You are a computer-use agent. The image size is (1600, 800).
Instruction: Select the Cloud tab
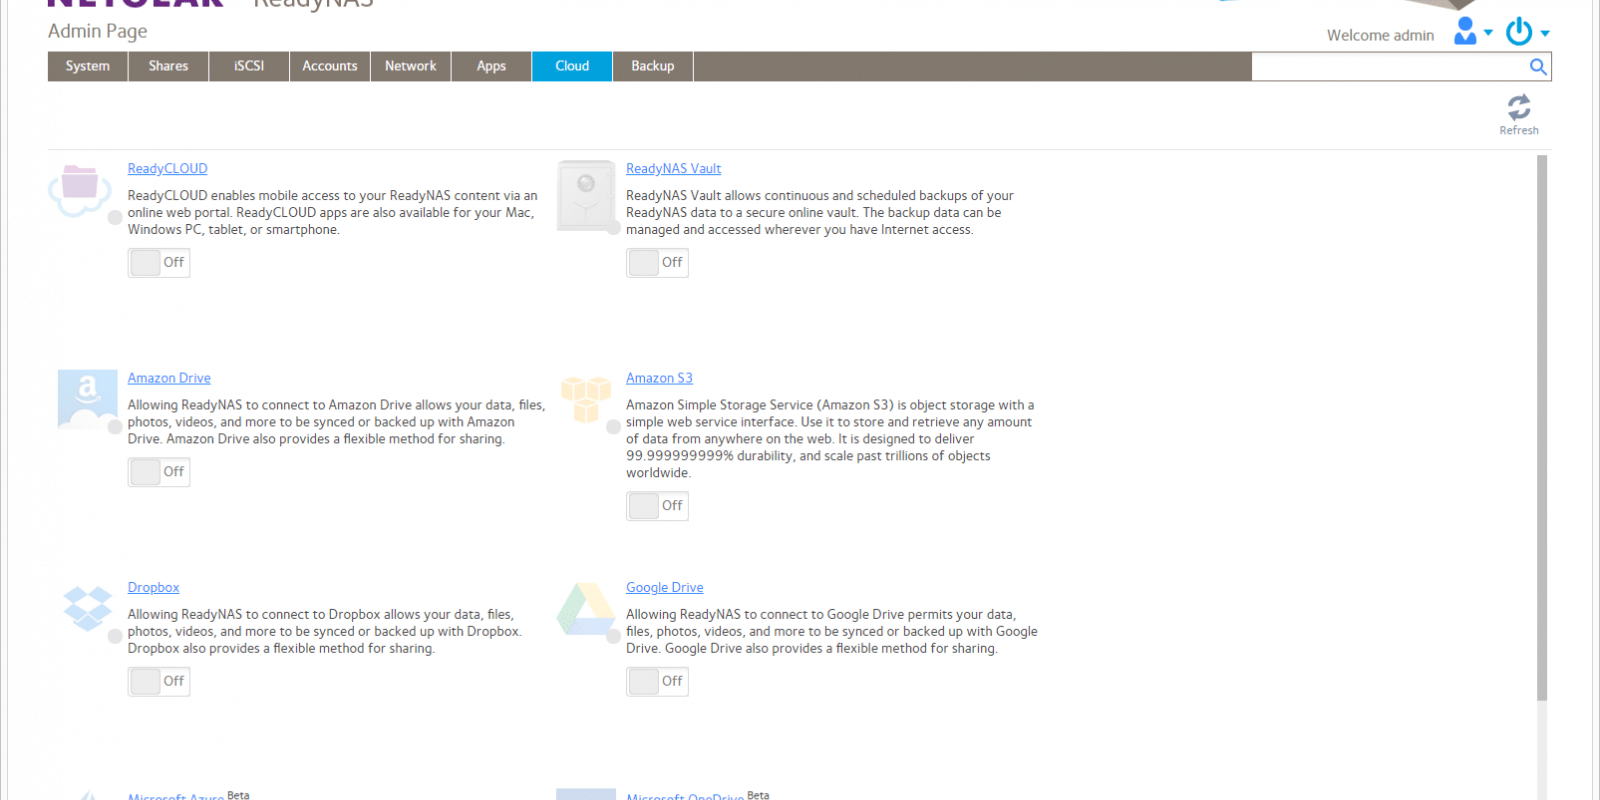pos(572,66)
